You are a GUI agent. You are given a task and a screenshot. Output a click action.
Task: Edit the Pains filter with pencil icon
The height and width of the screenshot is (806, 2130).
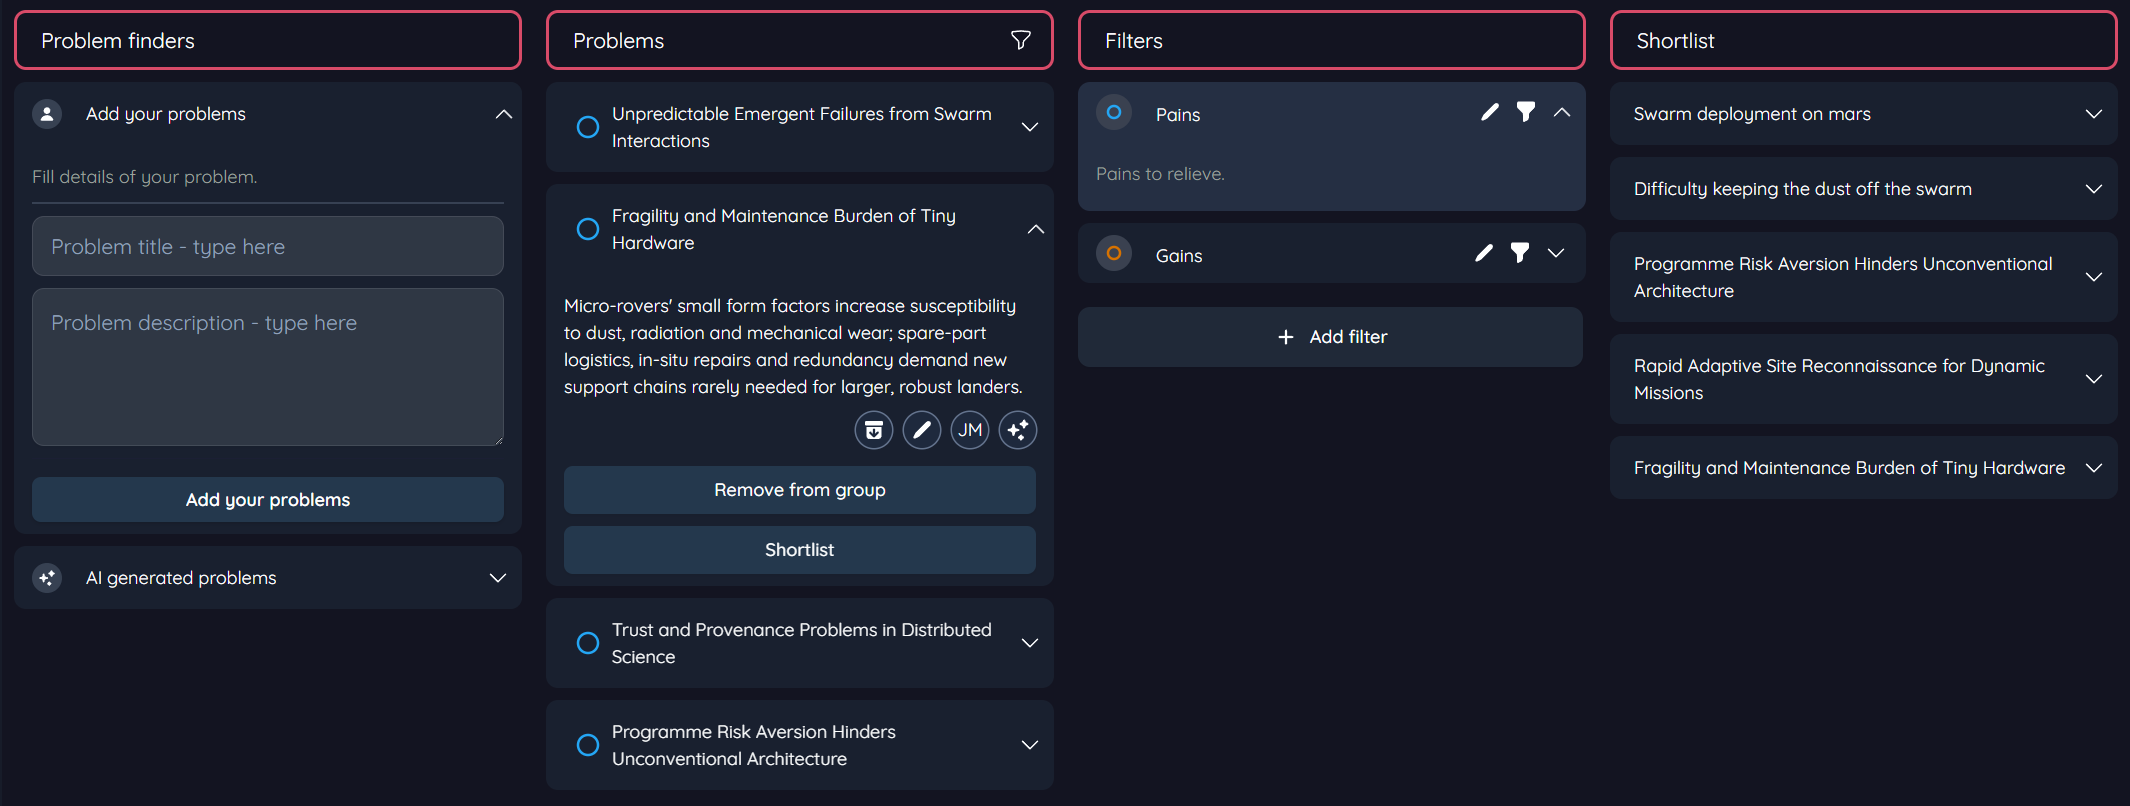click(x=1489, y=112)
